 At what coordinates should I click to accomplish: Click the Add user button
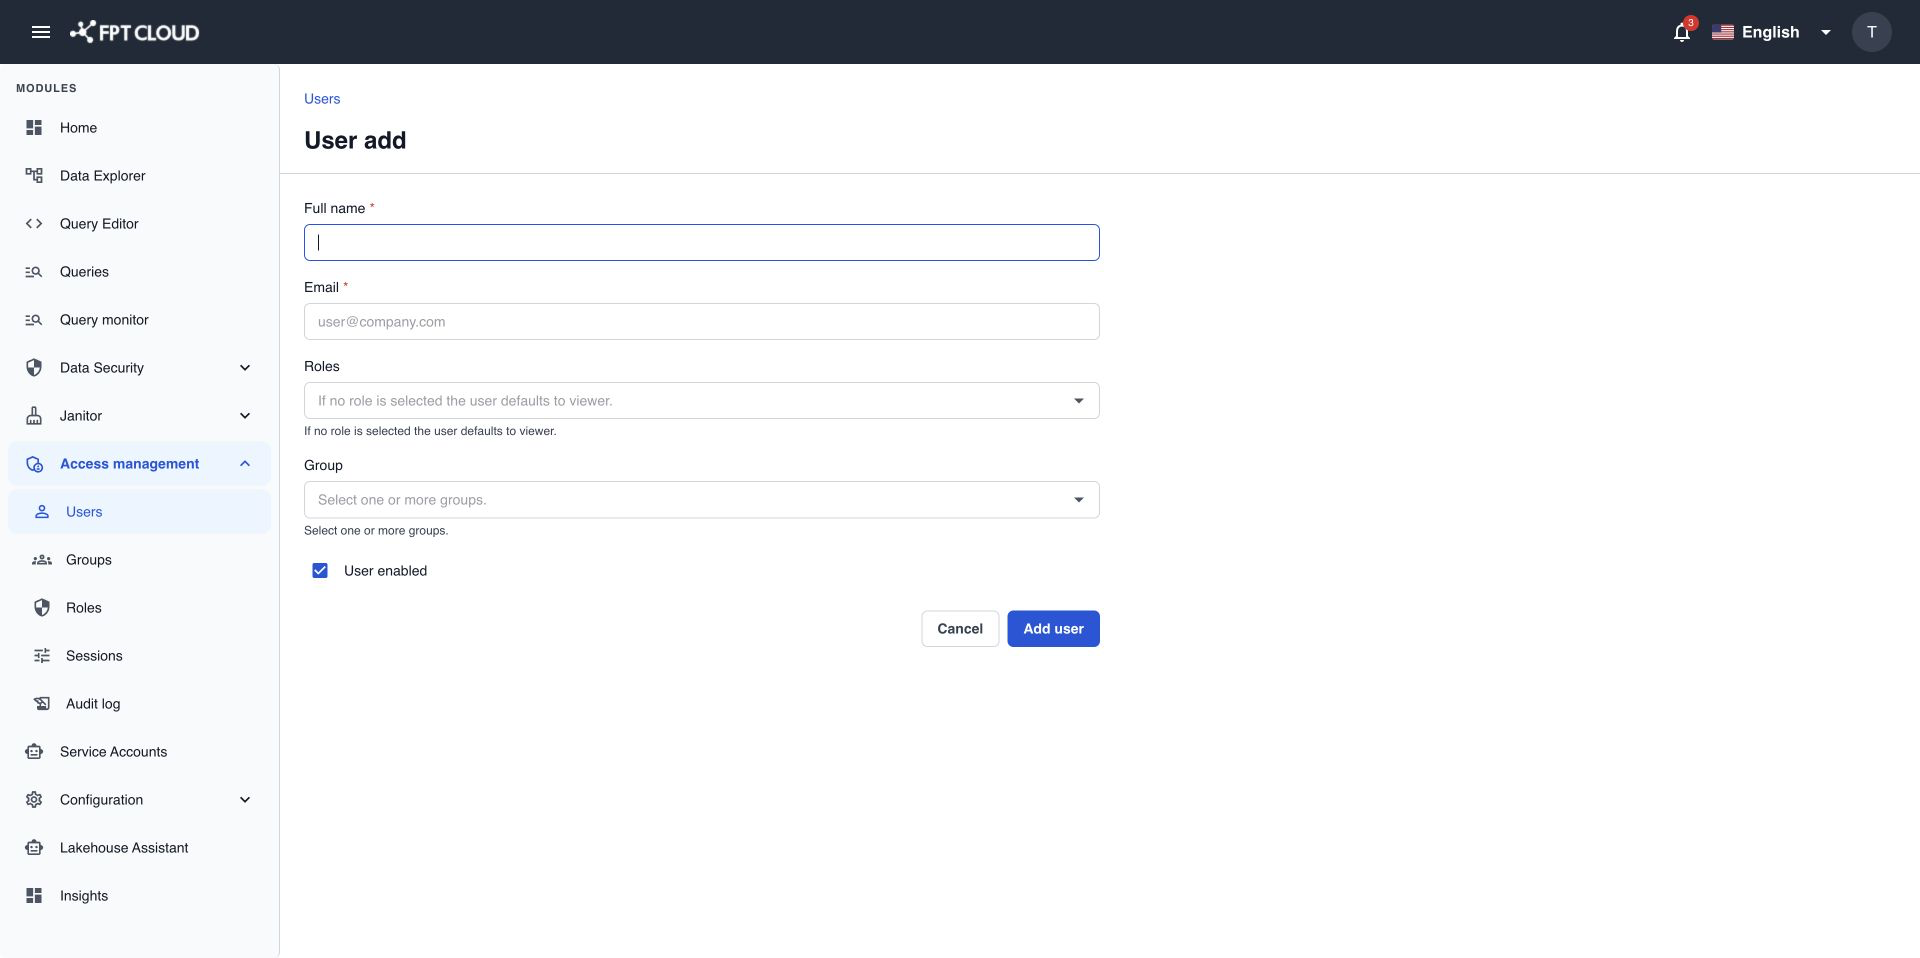(1053, 629)
